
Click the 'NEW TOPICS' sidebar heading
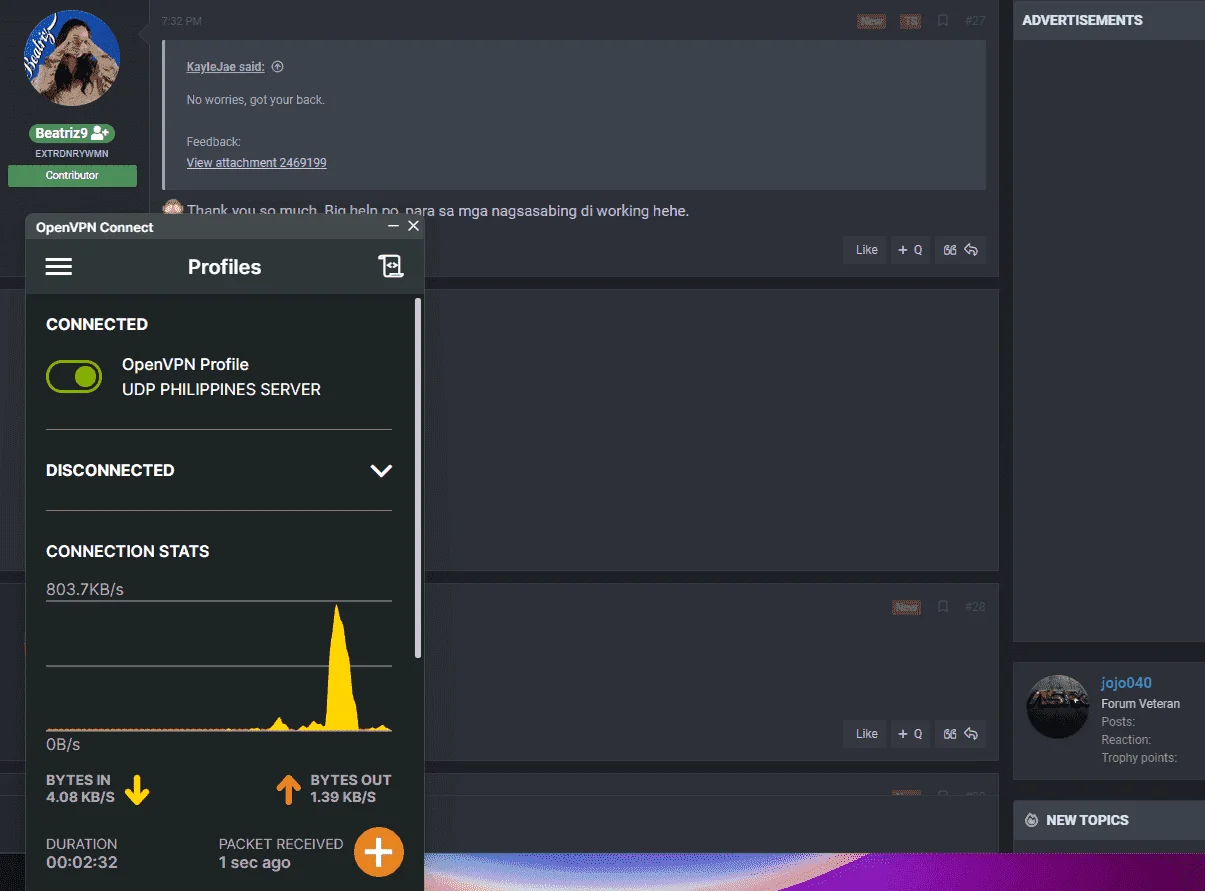tap(1087, 820)
